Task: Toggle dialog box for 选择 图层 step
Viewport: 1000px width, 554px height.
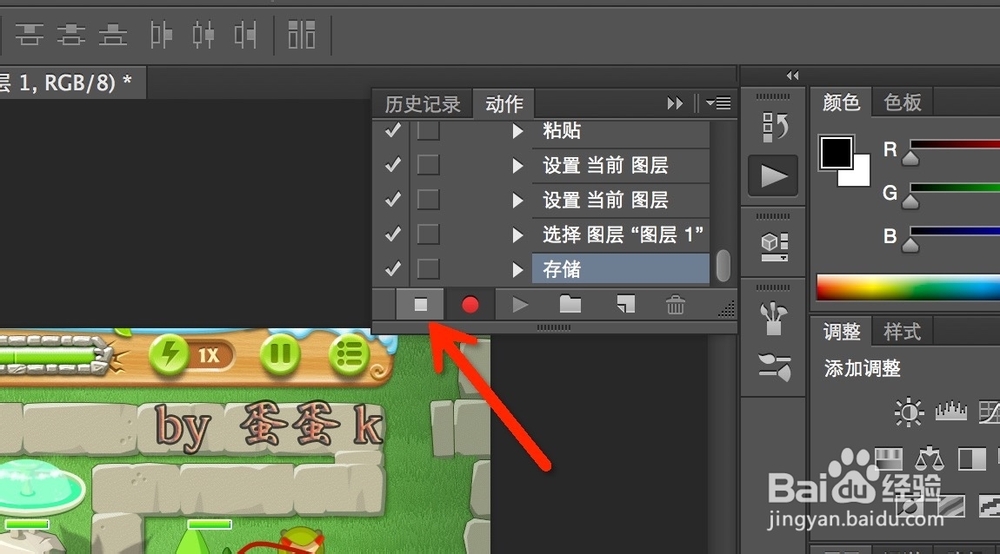Action: pos(428,234)
